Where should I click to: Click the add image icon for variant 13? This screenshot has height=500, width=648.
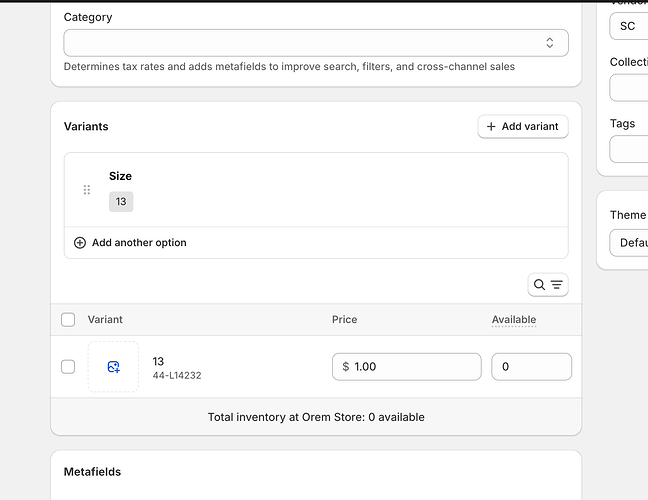[113, 367]
